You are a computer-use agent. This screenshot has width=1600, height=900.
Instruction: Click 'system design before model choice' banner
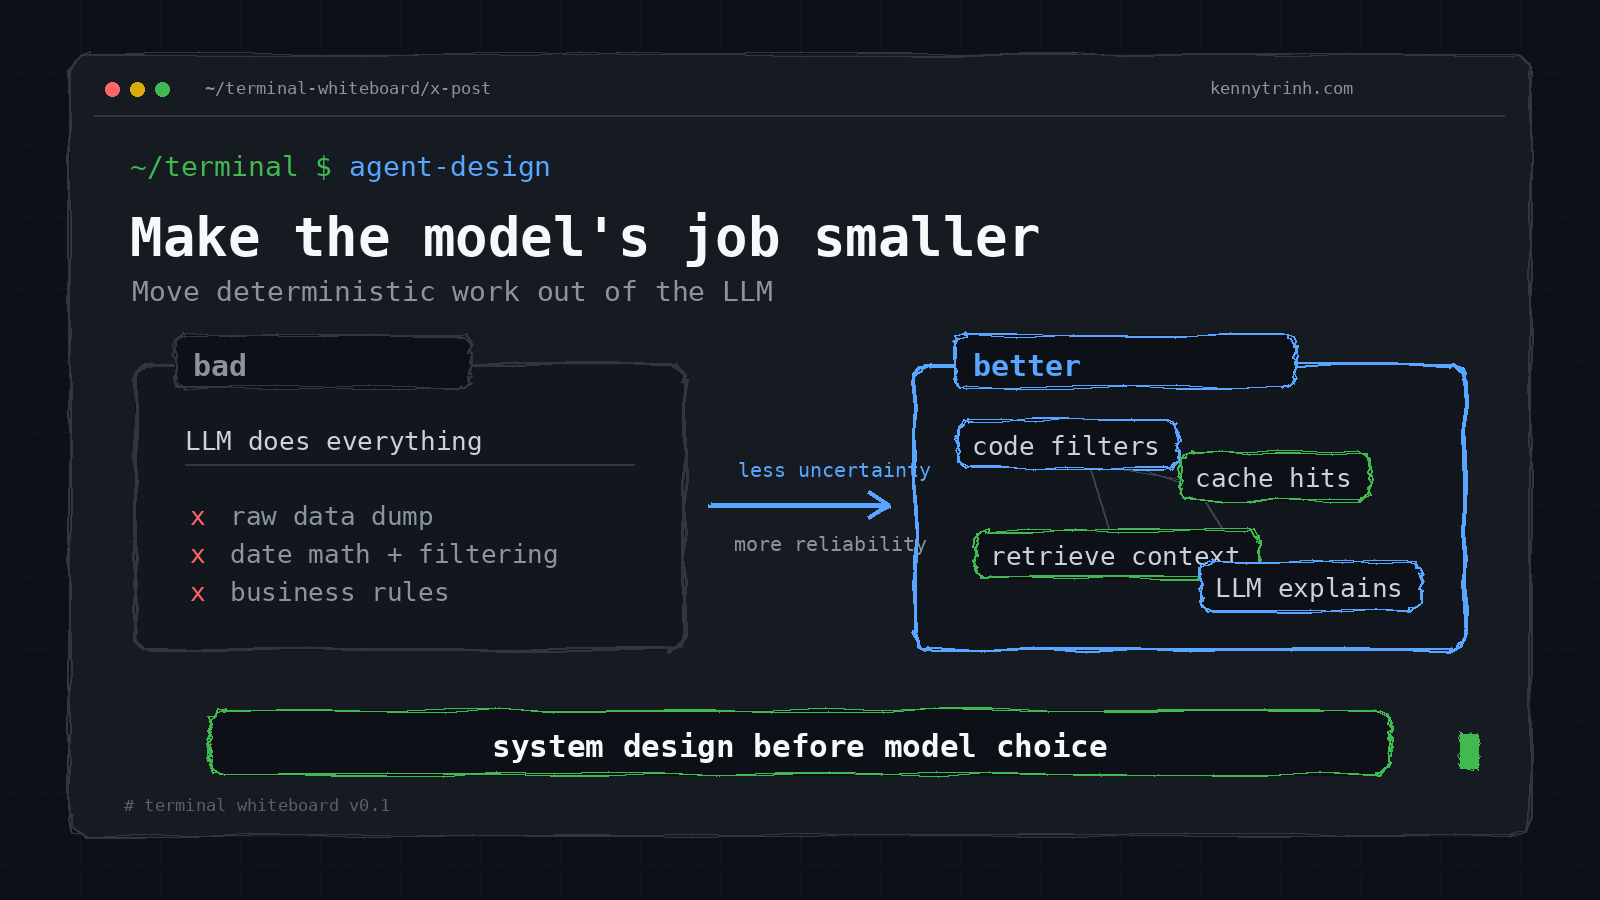pyautogui.click(x=800, y=744)
